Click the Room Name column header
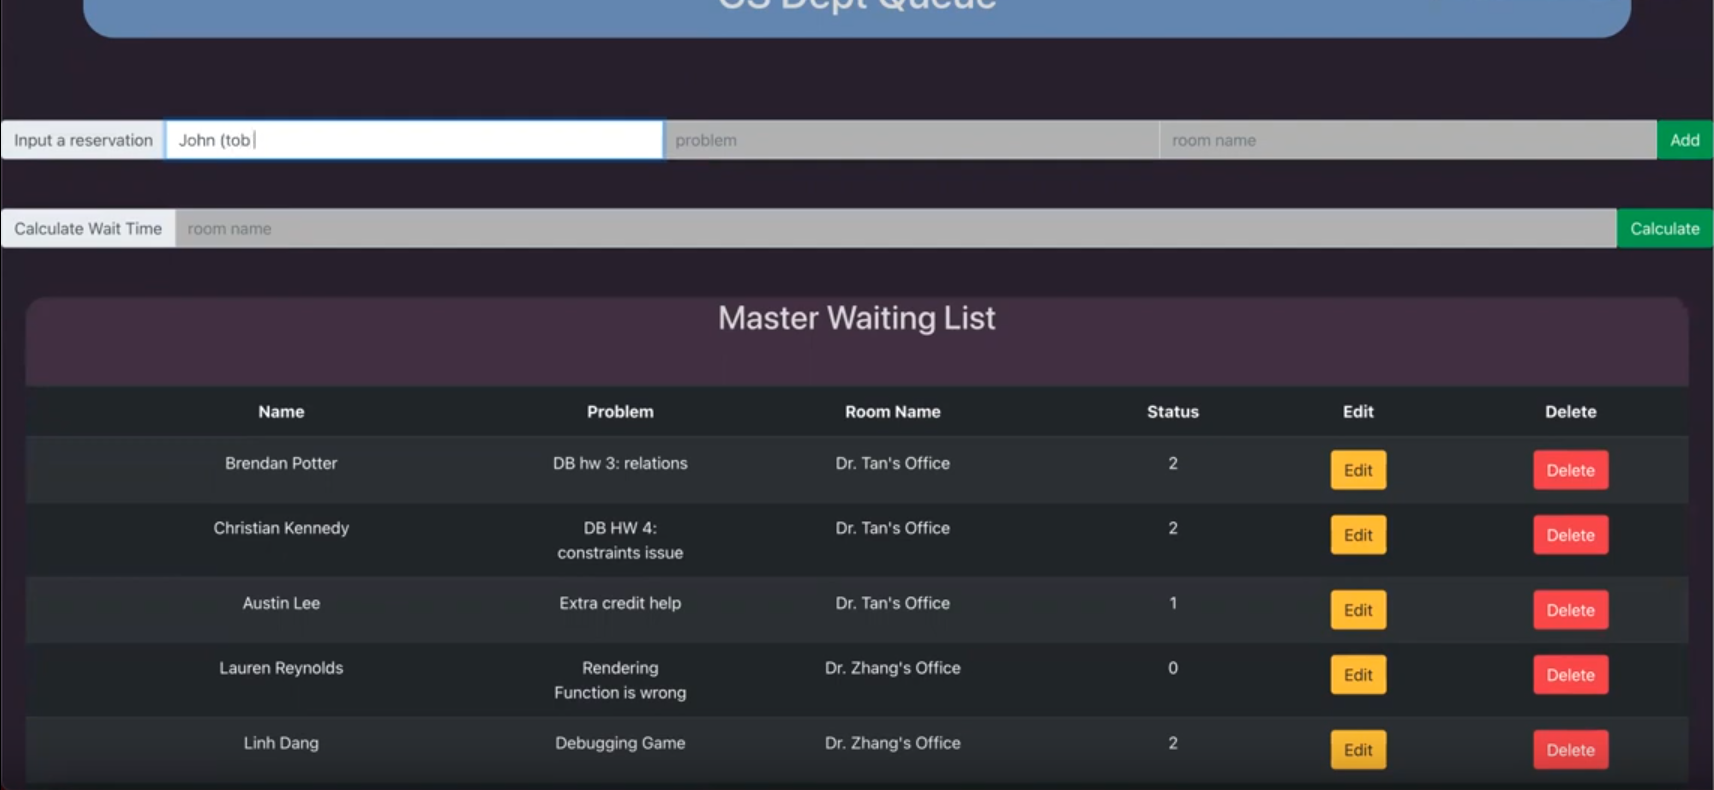Screen dimensions: 1714x790 [x=892, y=412]
